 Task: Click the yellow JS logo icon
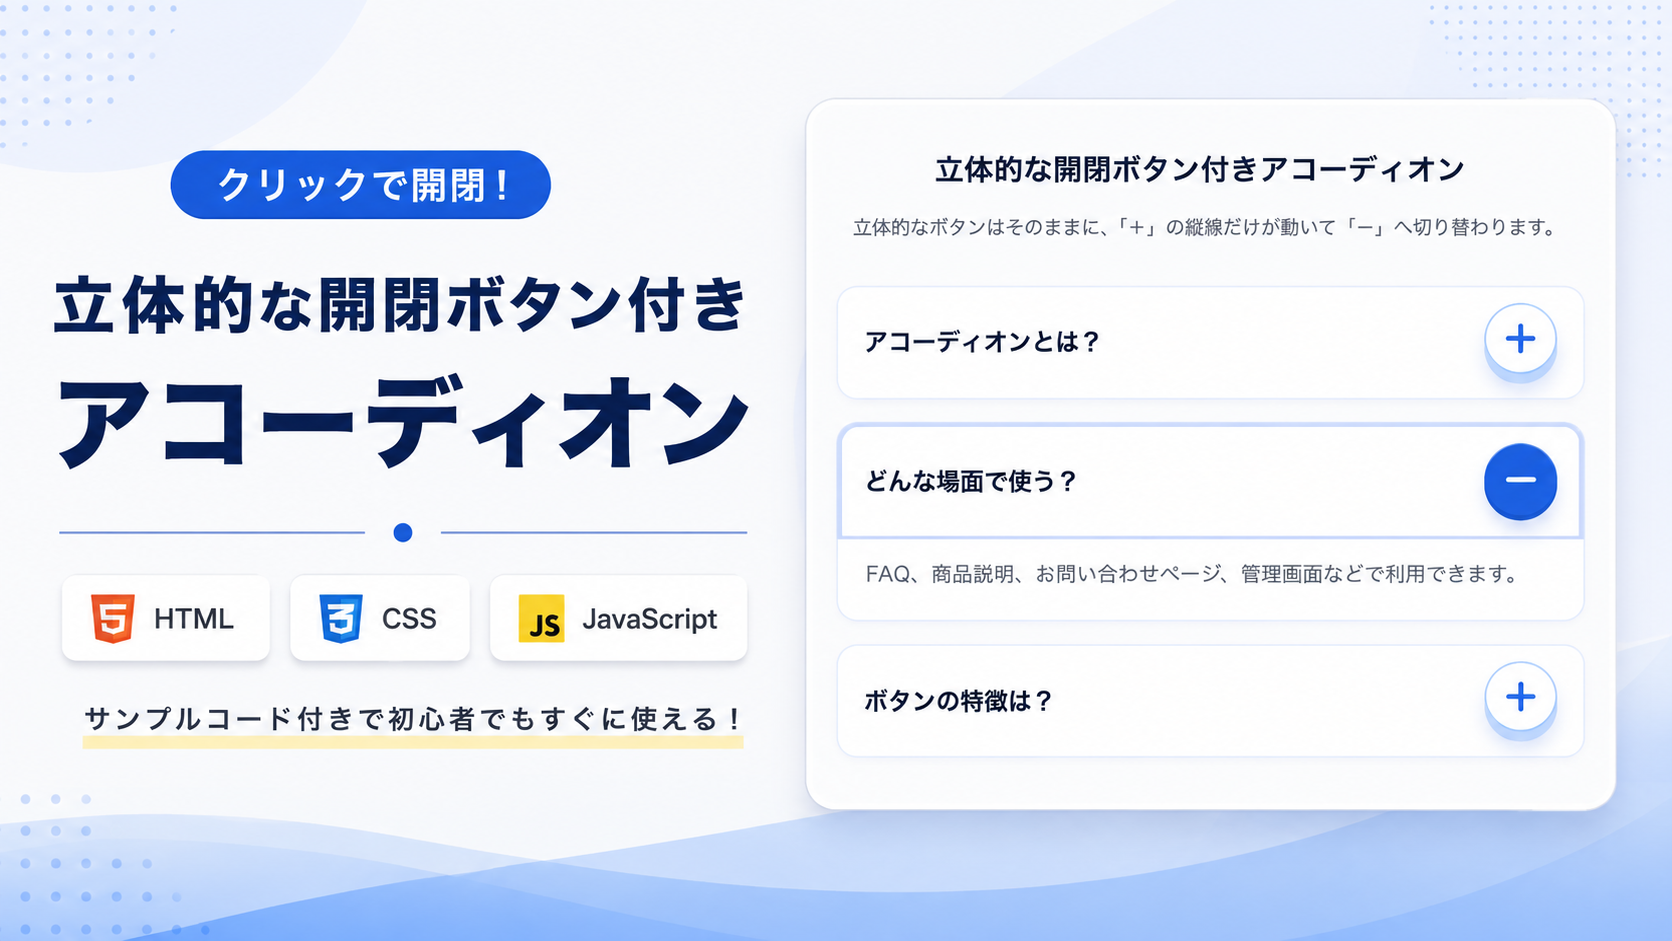[542, 619]
